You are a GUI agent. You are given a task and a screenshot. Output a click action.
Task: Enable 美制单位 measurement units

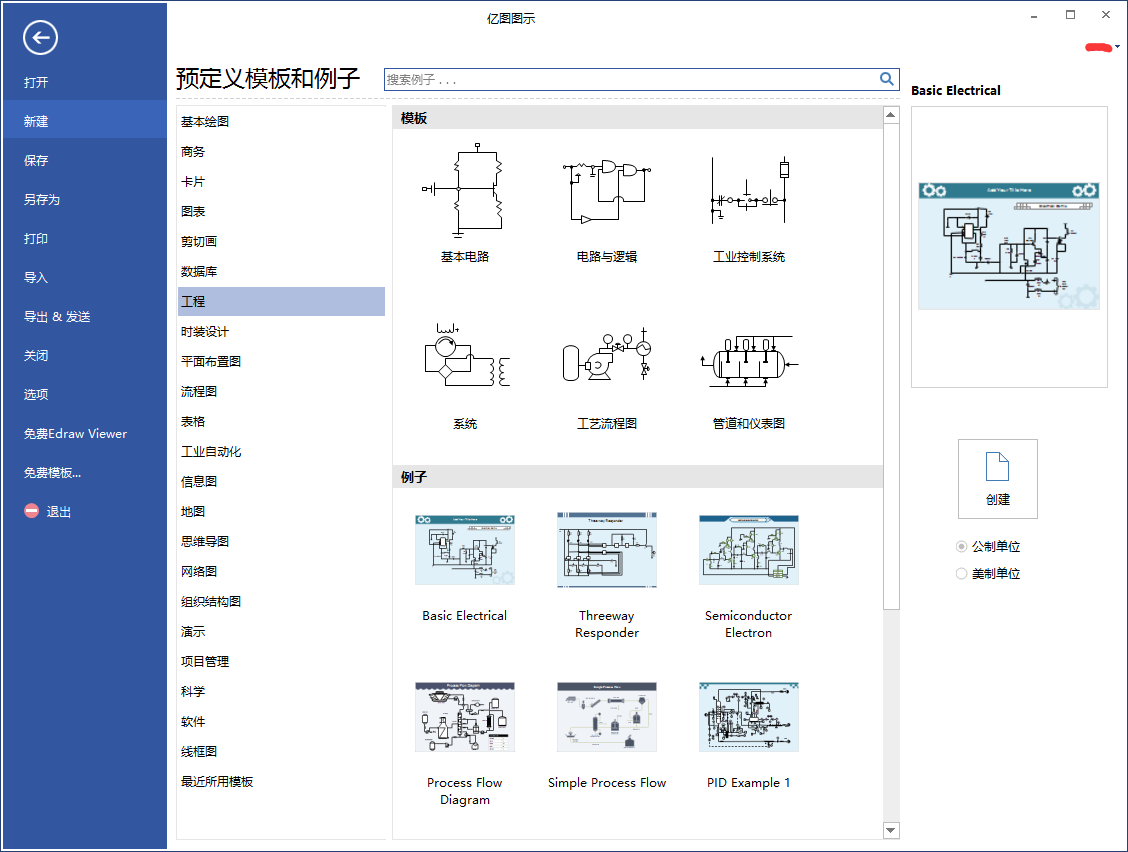tap(961, 573)
